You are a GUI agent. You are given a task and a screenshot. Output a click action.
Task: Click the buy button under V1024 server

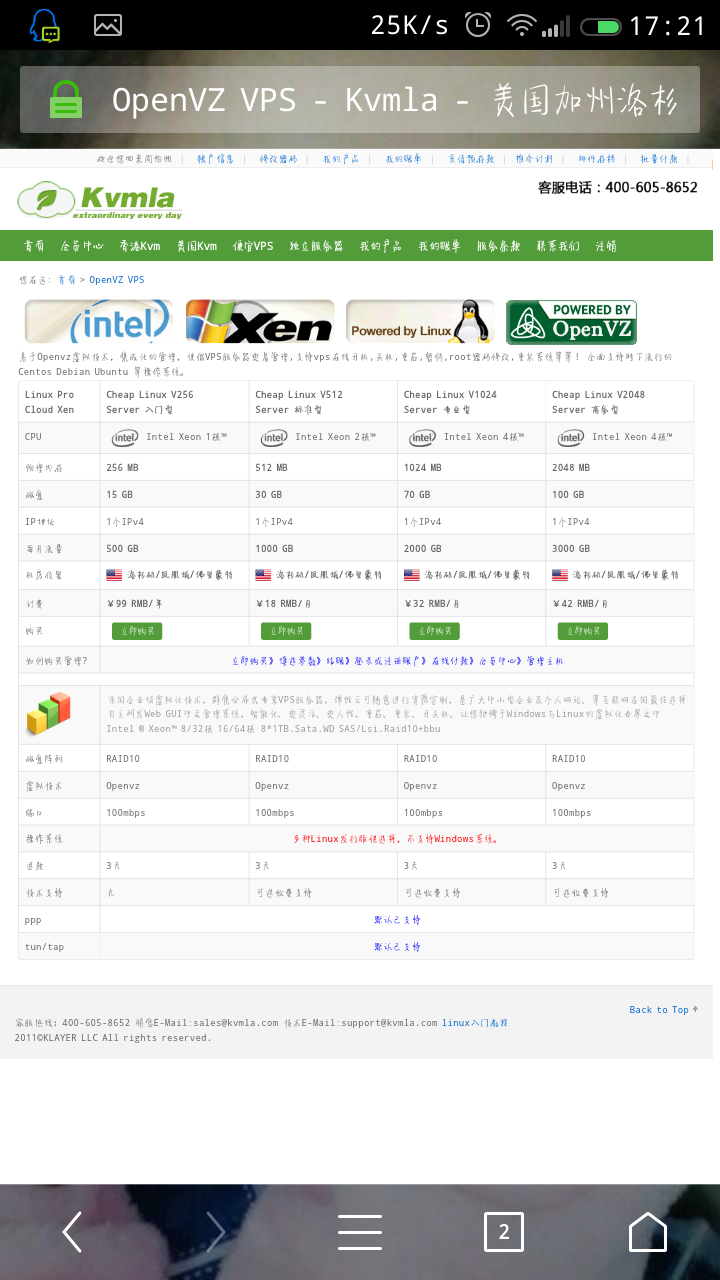pyautogui.click(x=435, y=631)
